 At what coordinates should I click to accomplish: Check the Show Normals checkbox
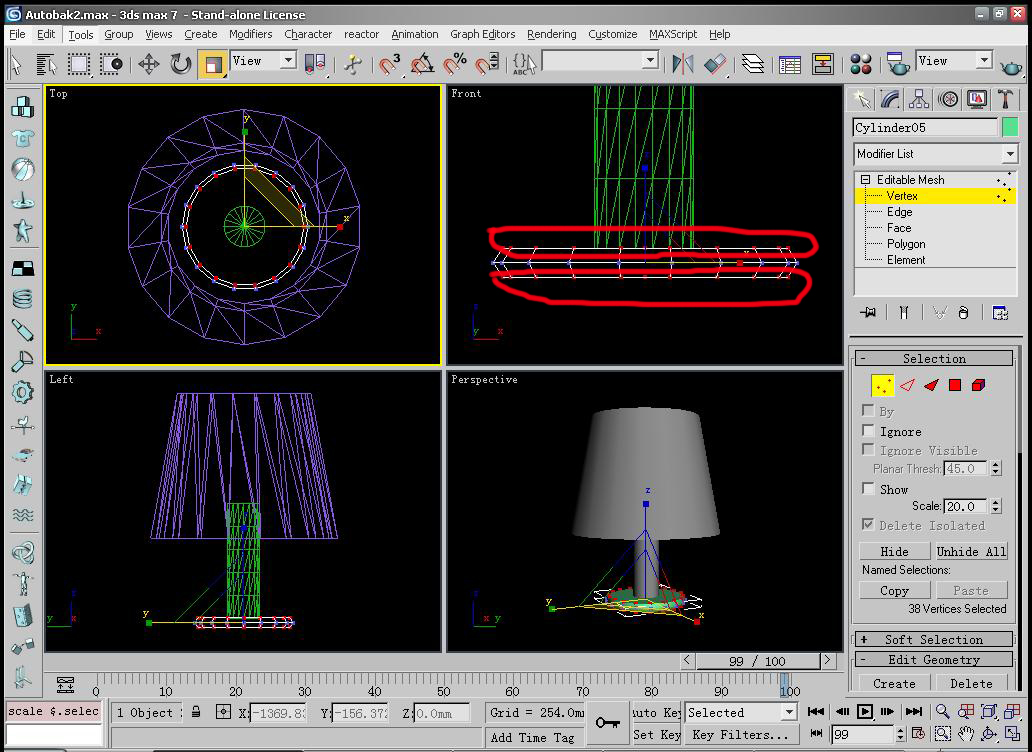[x=868, y=488]
